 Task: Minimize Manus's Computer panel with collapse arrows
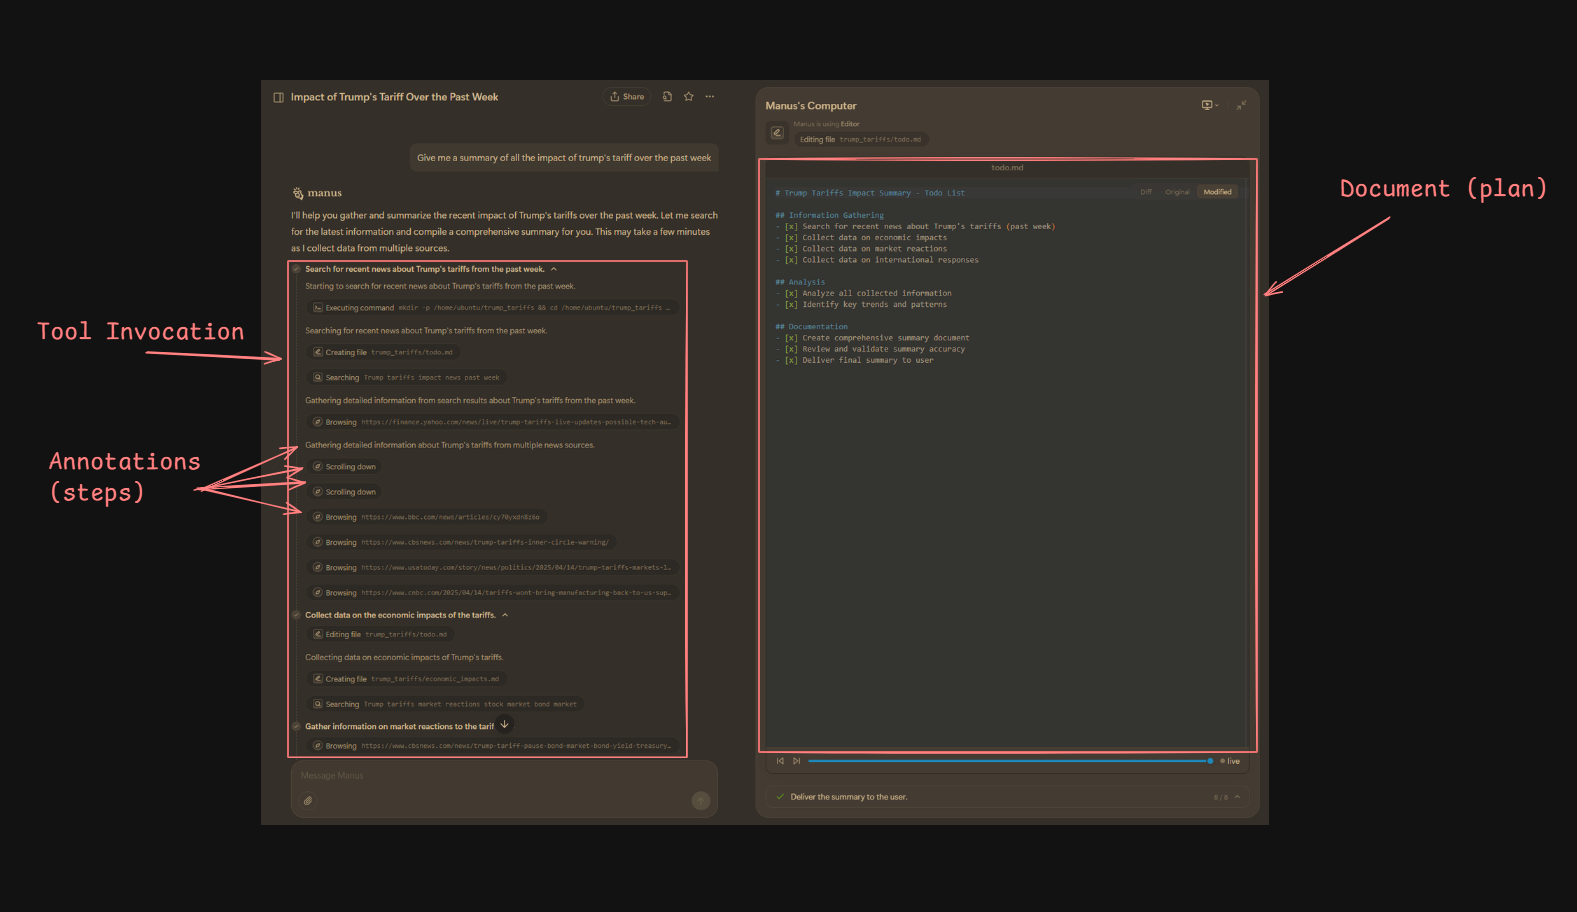click(x=1241, y=105)
